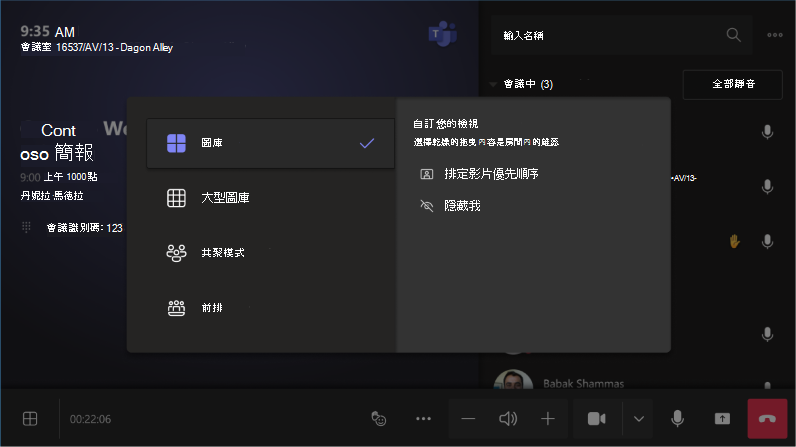Click the 會議室 16537/AV/13 - Dagon Alley label

coord(97,48)
